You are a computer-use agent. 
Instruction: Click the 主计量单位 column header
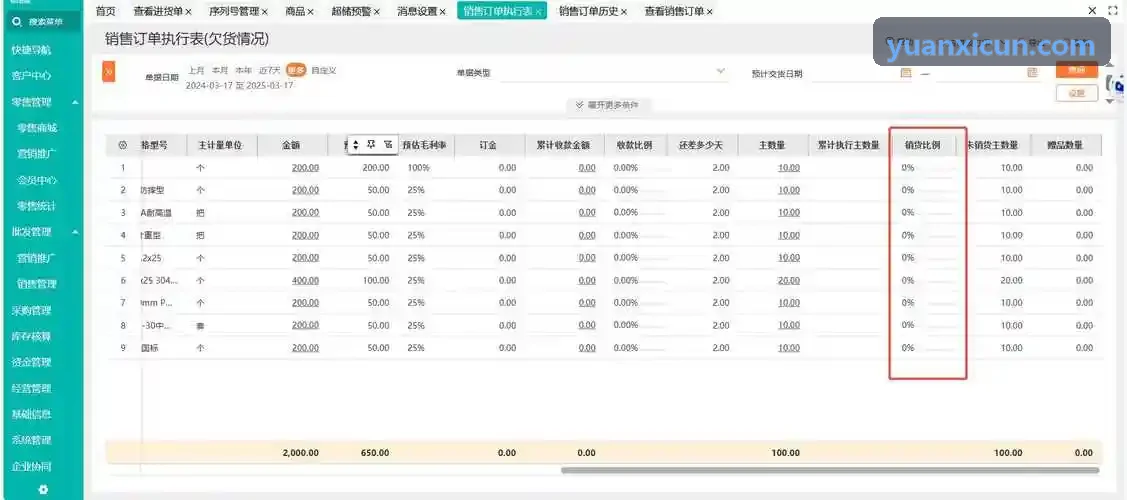coord(220,145)
